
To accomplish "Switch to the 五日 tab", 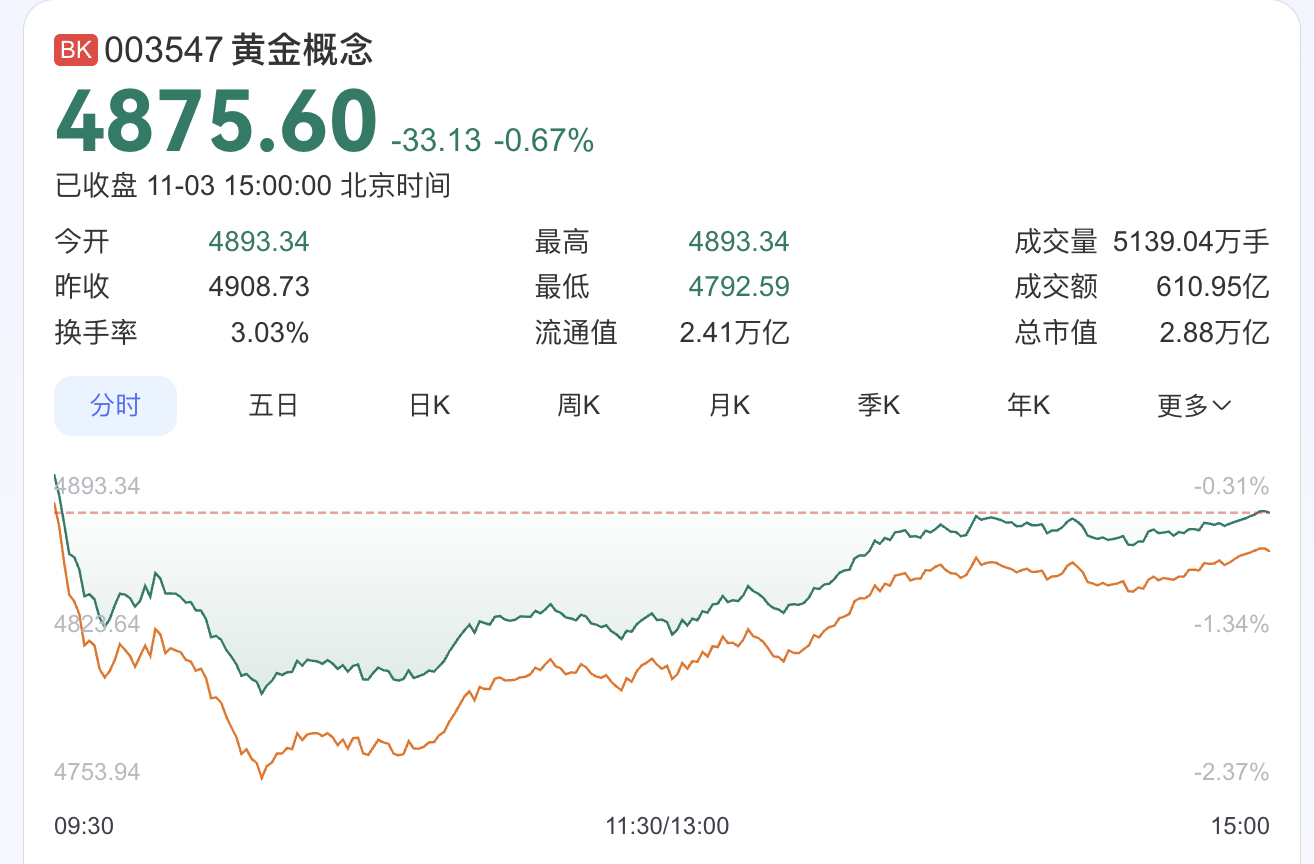I will point(274,406).
